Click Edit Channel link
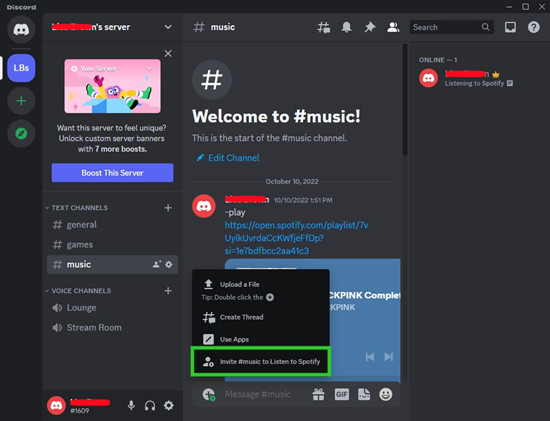Image resolution: width=550 pixels, height=421 pixels. click(x=228, y=158)
